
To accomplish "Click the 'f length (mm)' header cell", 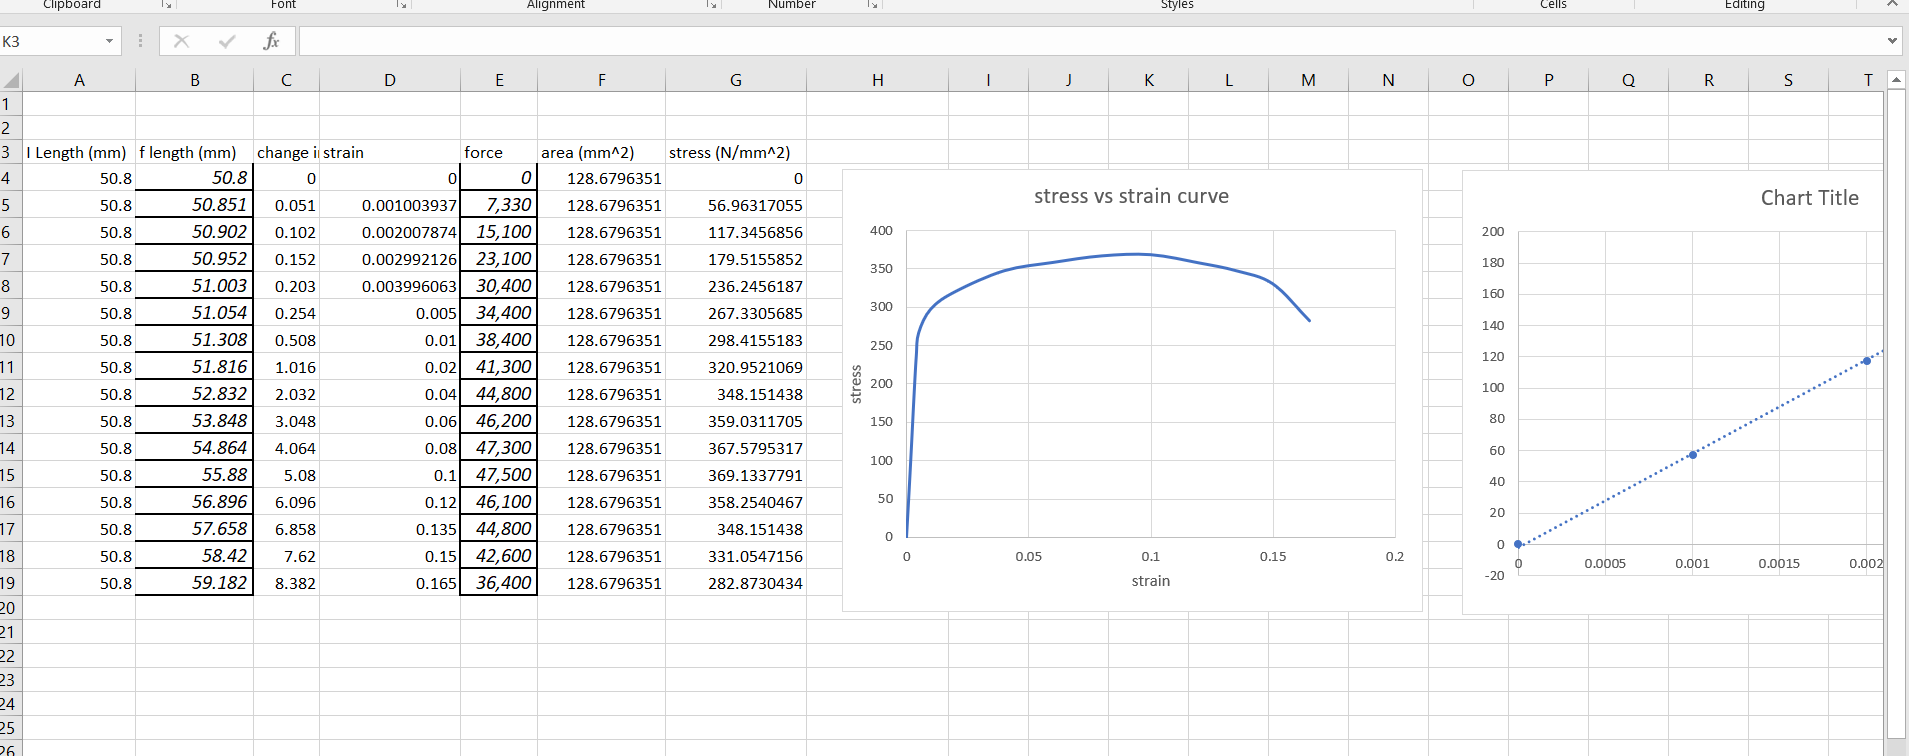I will point(195,152).
